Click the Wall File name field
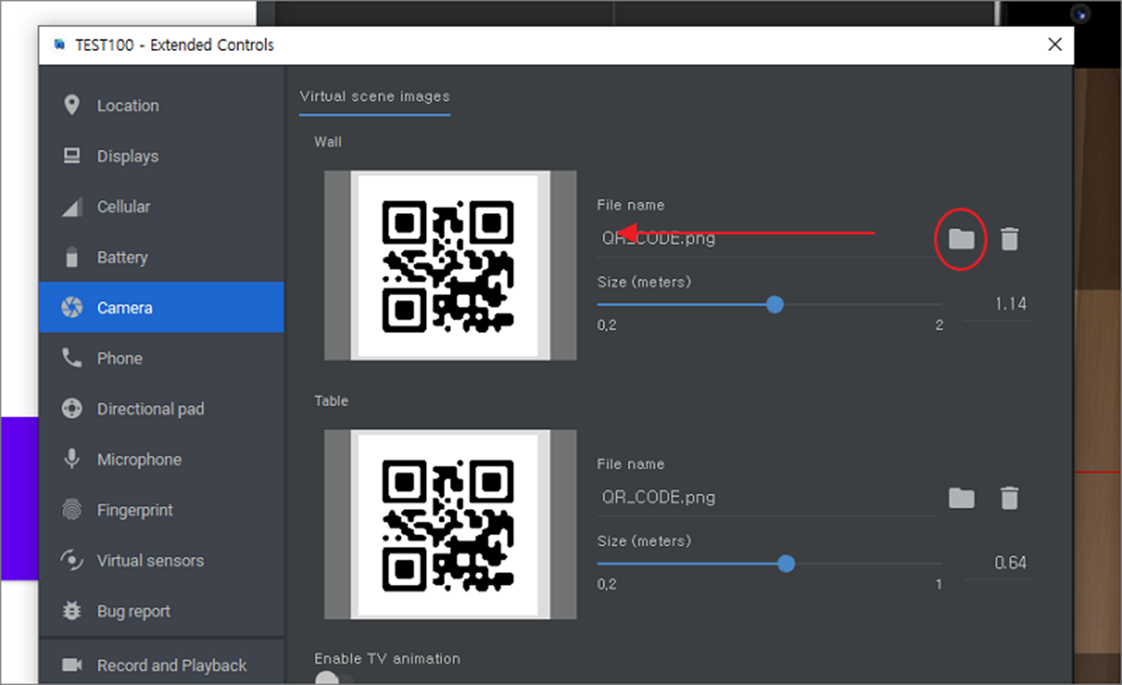Viewport: 1122px width, 685px height. [766, 239]
